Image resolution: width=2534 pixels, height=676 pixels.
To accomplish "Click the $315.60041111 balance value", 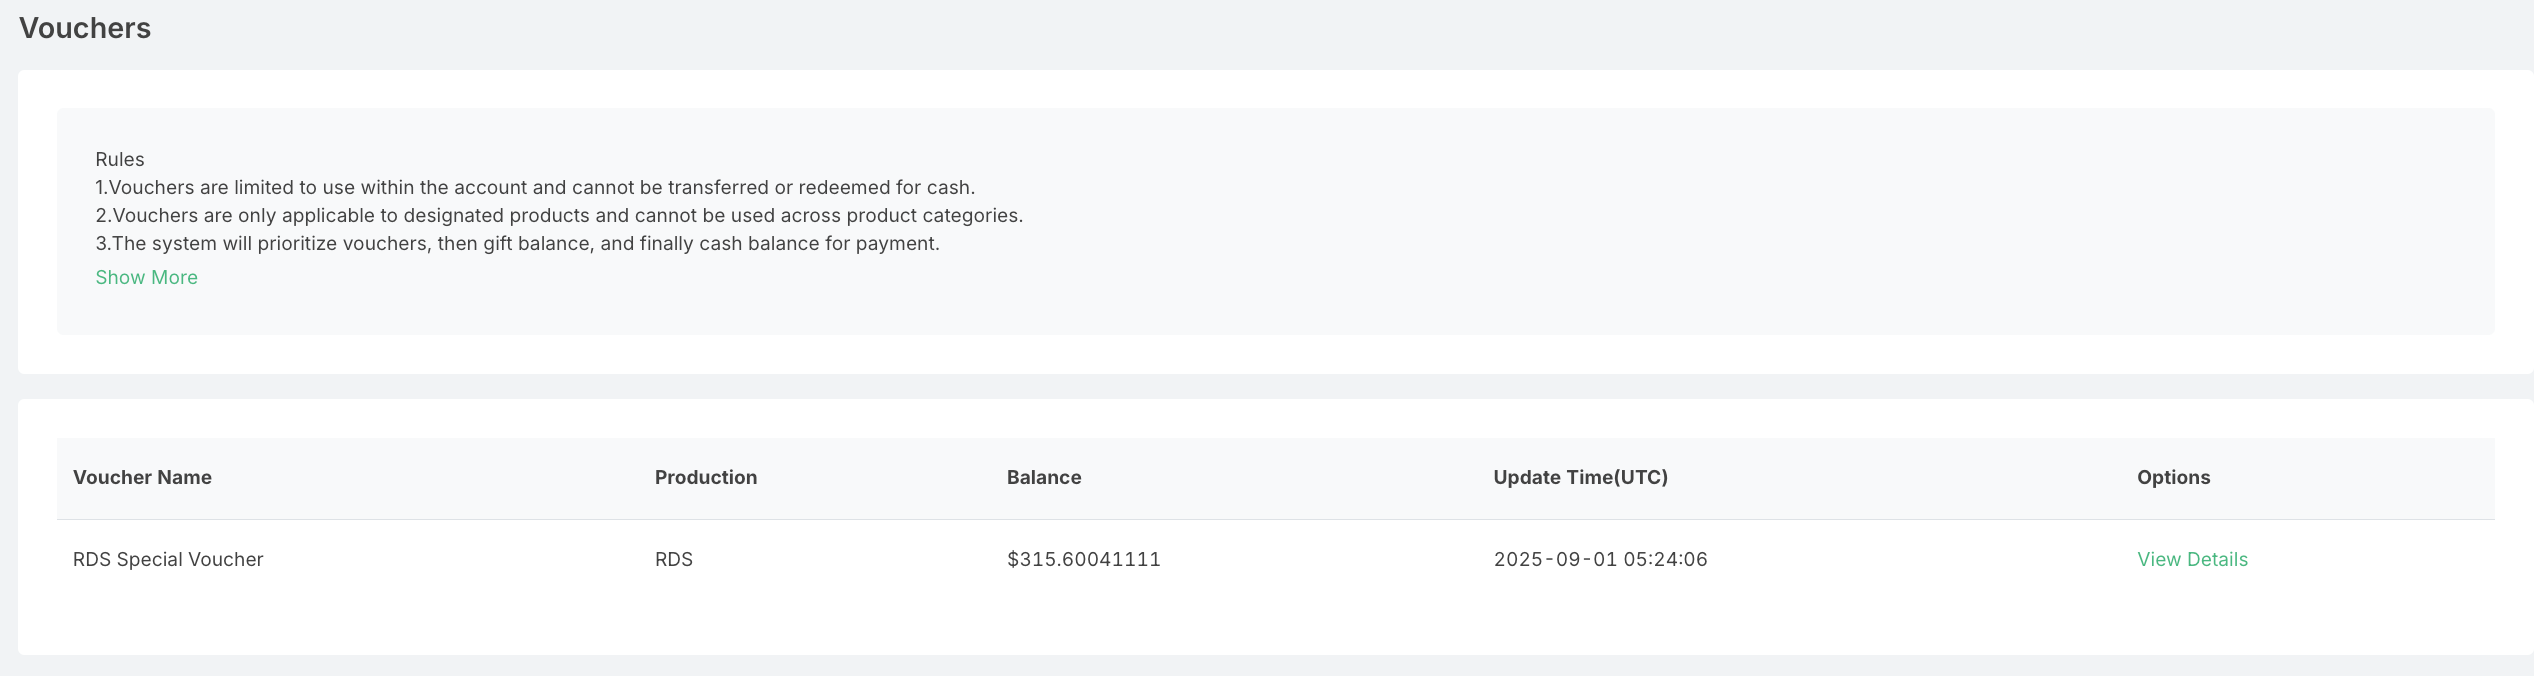I will click(1083, 559).
